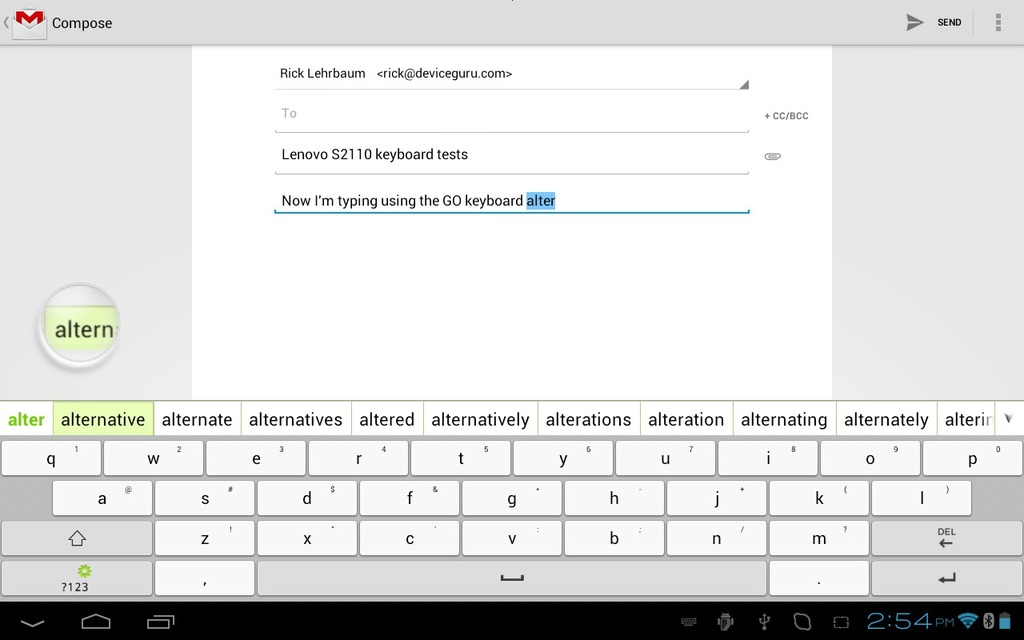1024x640 pixels.
Task: Hit the U key
Action: (665, 458)
